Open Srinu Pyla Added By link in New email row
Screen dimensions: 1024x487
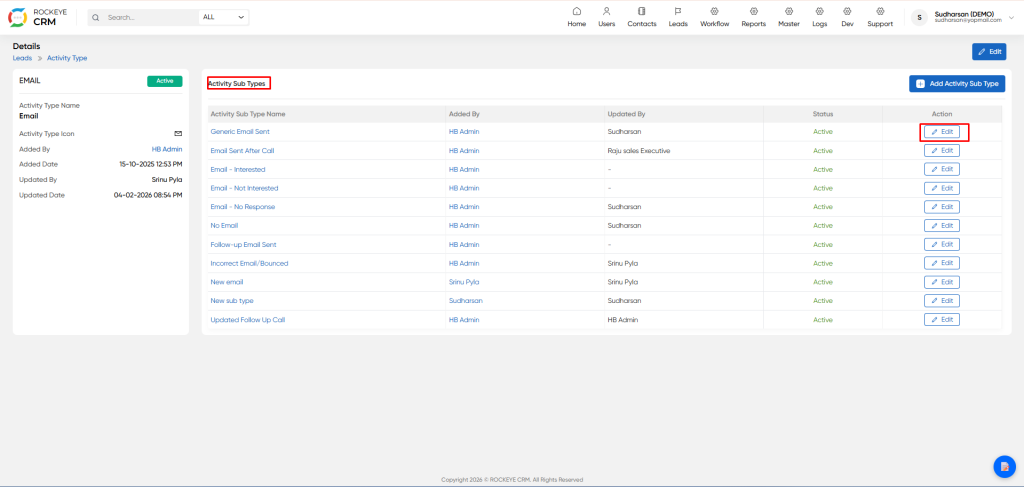464,282
